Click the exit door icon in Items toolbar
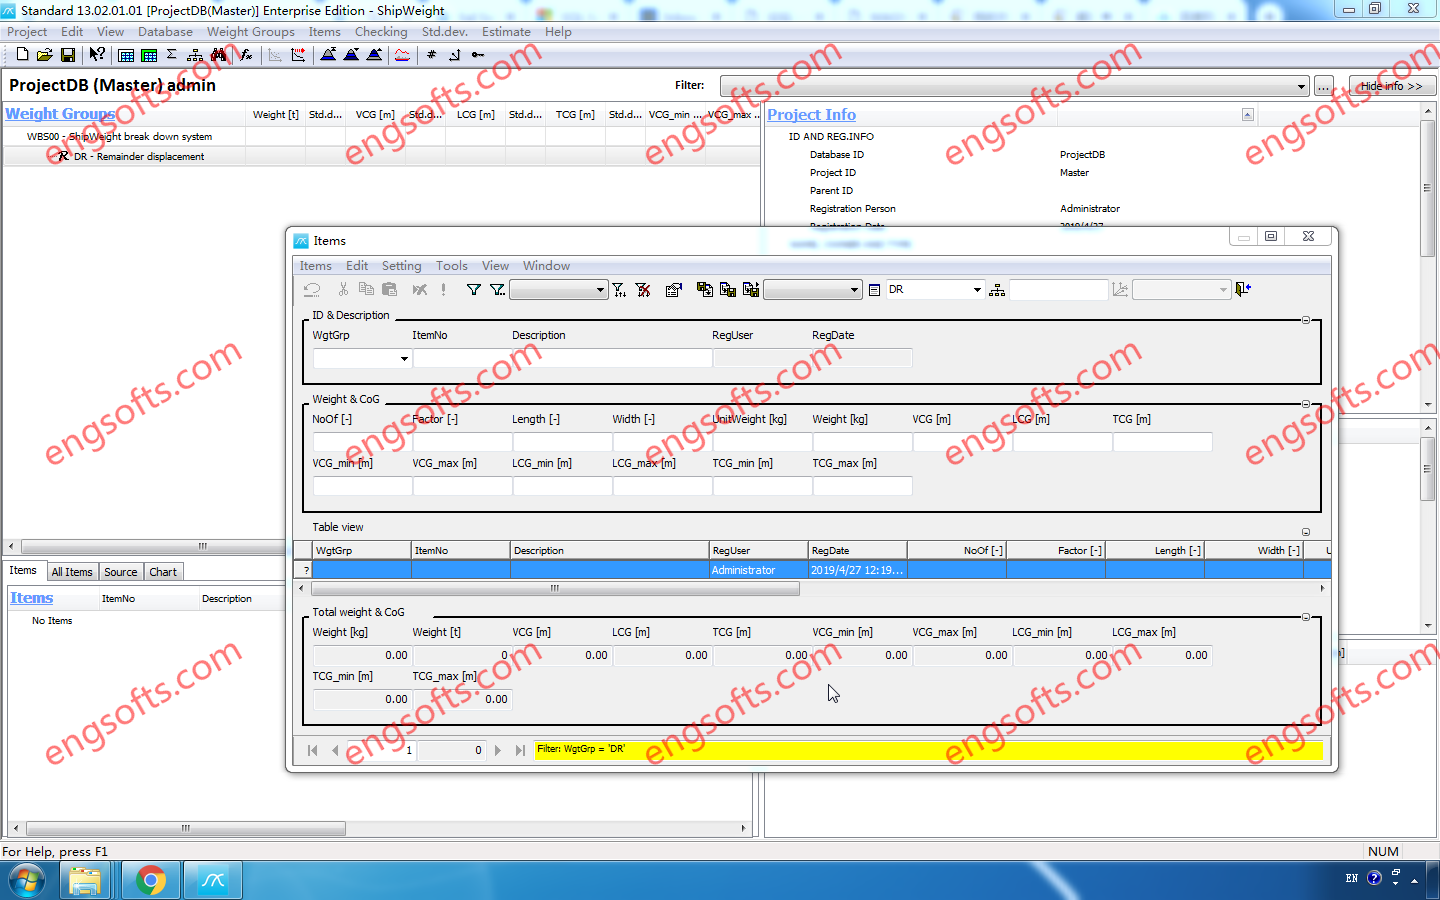Screen dimensions: 1440x900 (1243, 290)
